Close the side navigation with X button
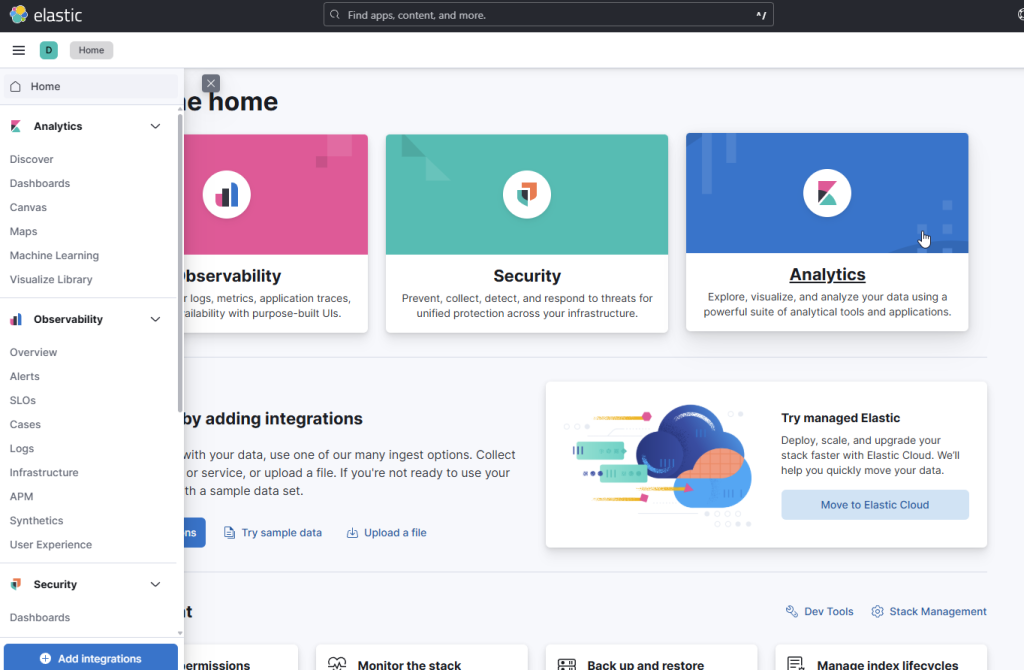The image size is (1024, 670). click(x=210, y=83)
